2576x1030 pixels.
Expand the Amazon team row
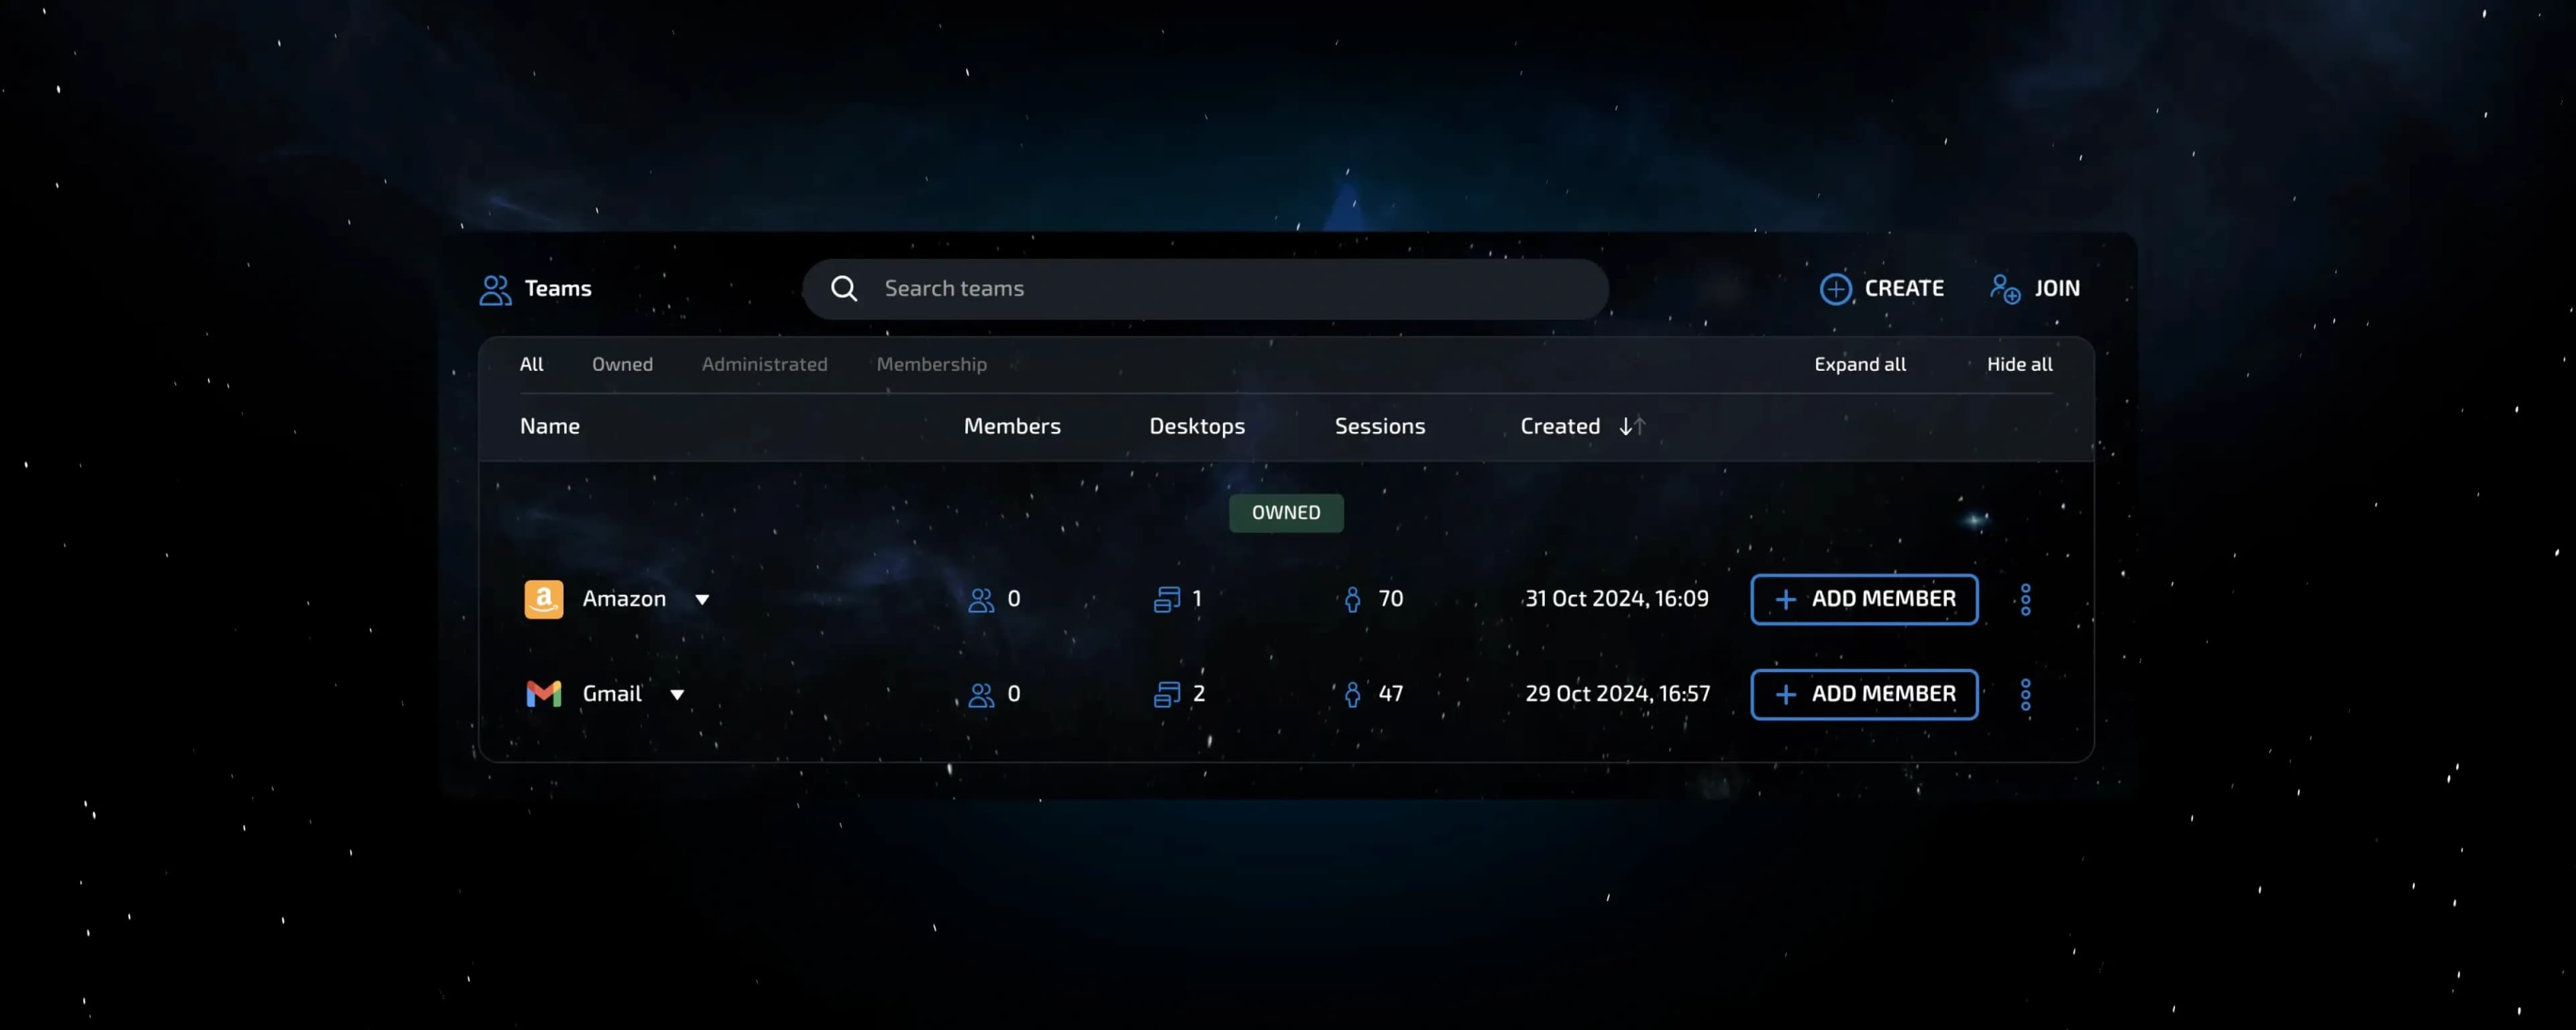coord(702,600)
